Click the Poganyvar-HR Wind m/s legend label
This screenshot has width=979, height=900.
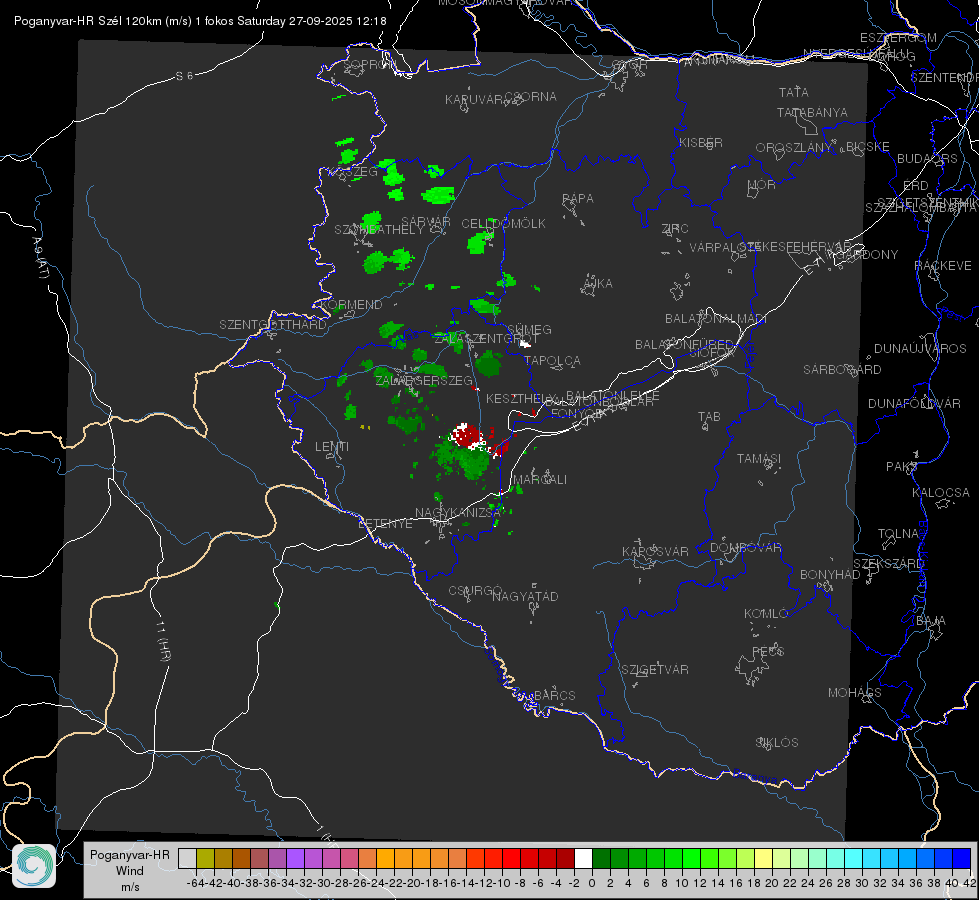tap(130, 871)
